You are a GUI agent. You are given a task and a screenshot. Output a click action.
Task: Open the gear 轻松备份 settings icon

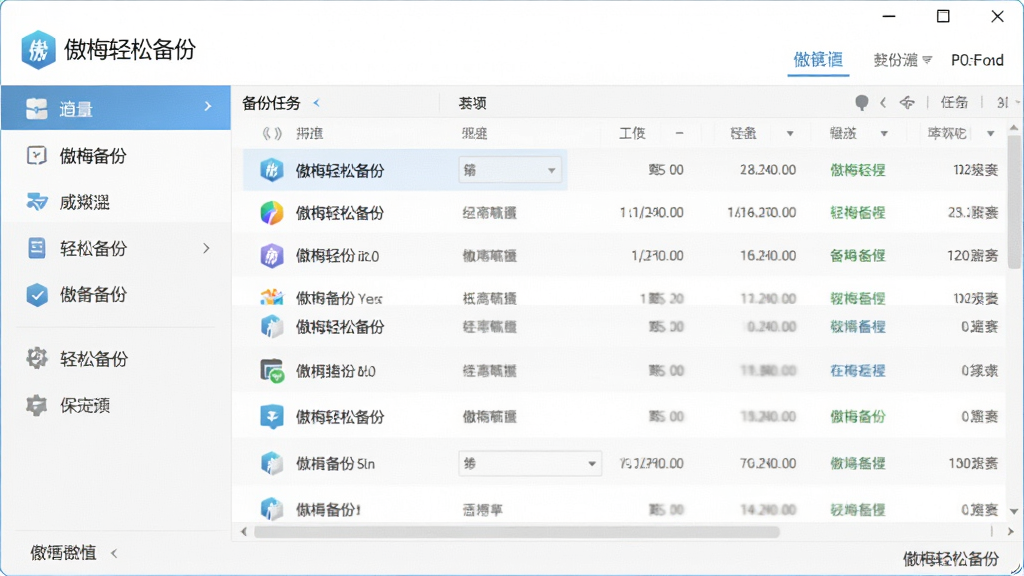click(37, 359)
